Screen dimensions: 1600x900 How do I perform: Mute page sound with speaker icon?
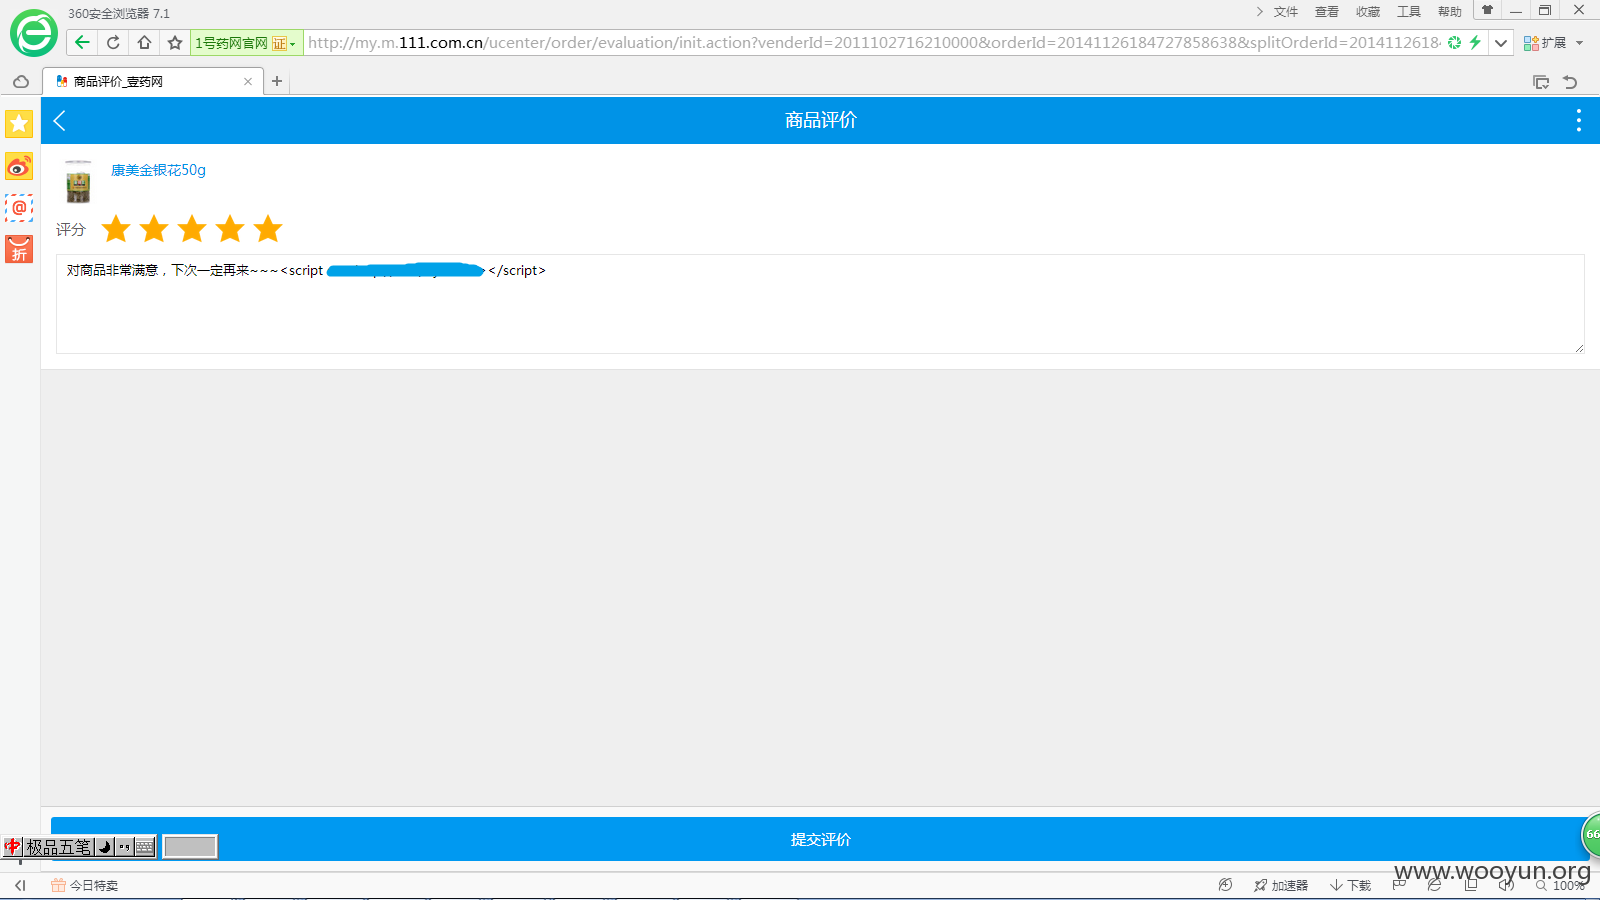1506,885
